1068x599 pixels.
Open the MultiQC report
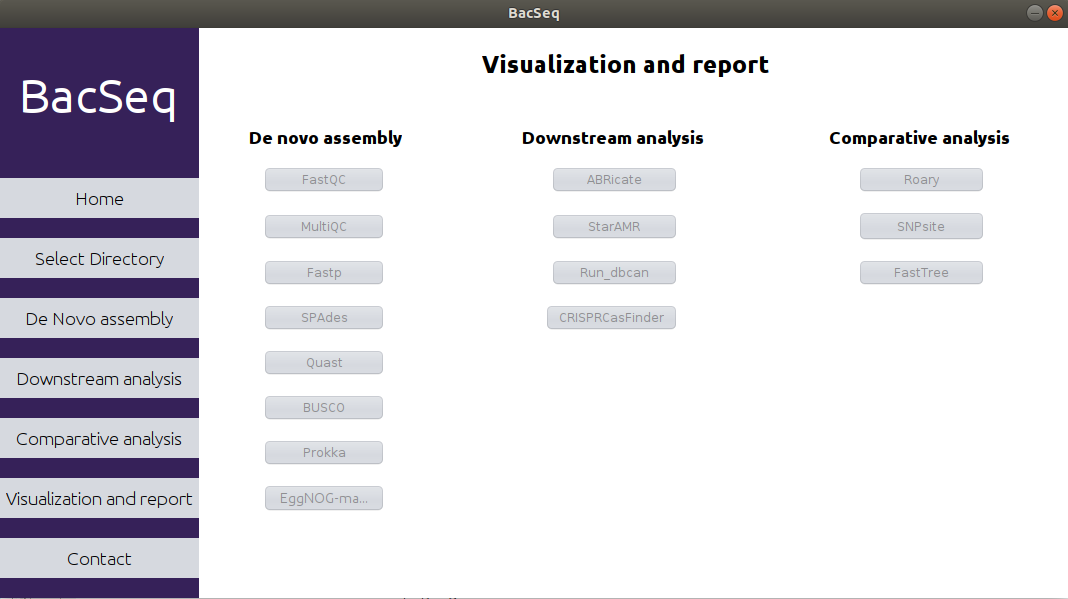click(324, 227)
